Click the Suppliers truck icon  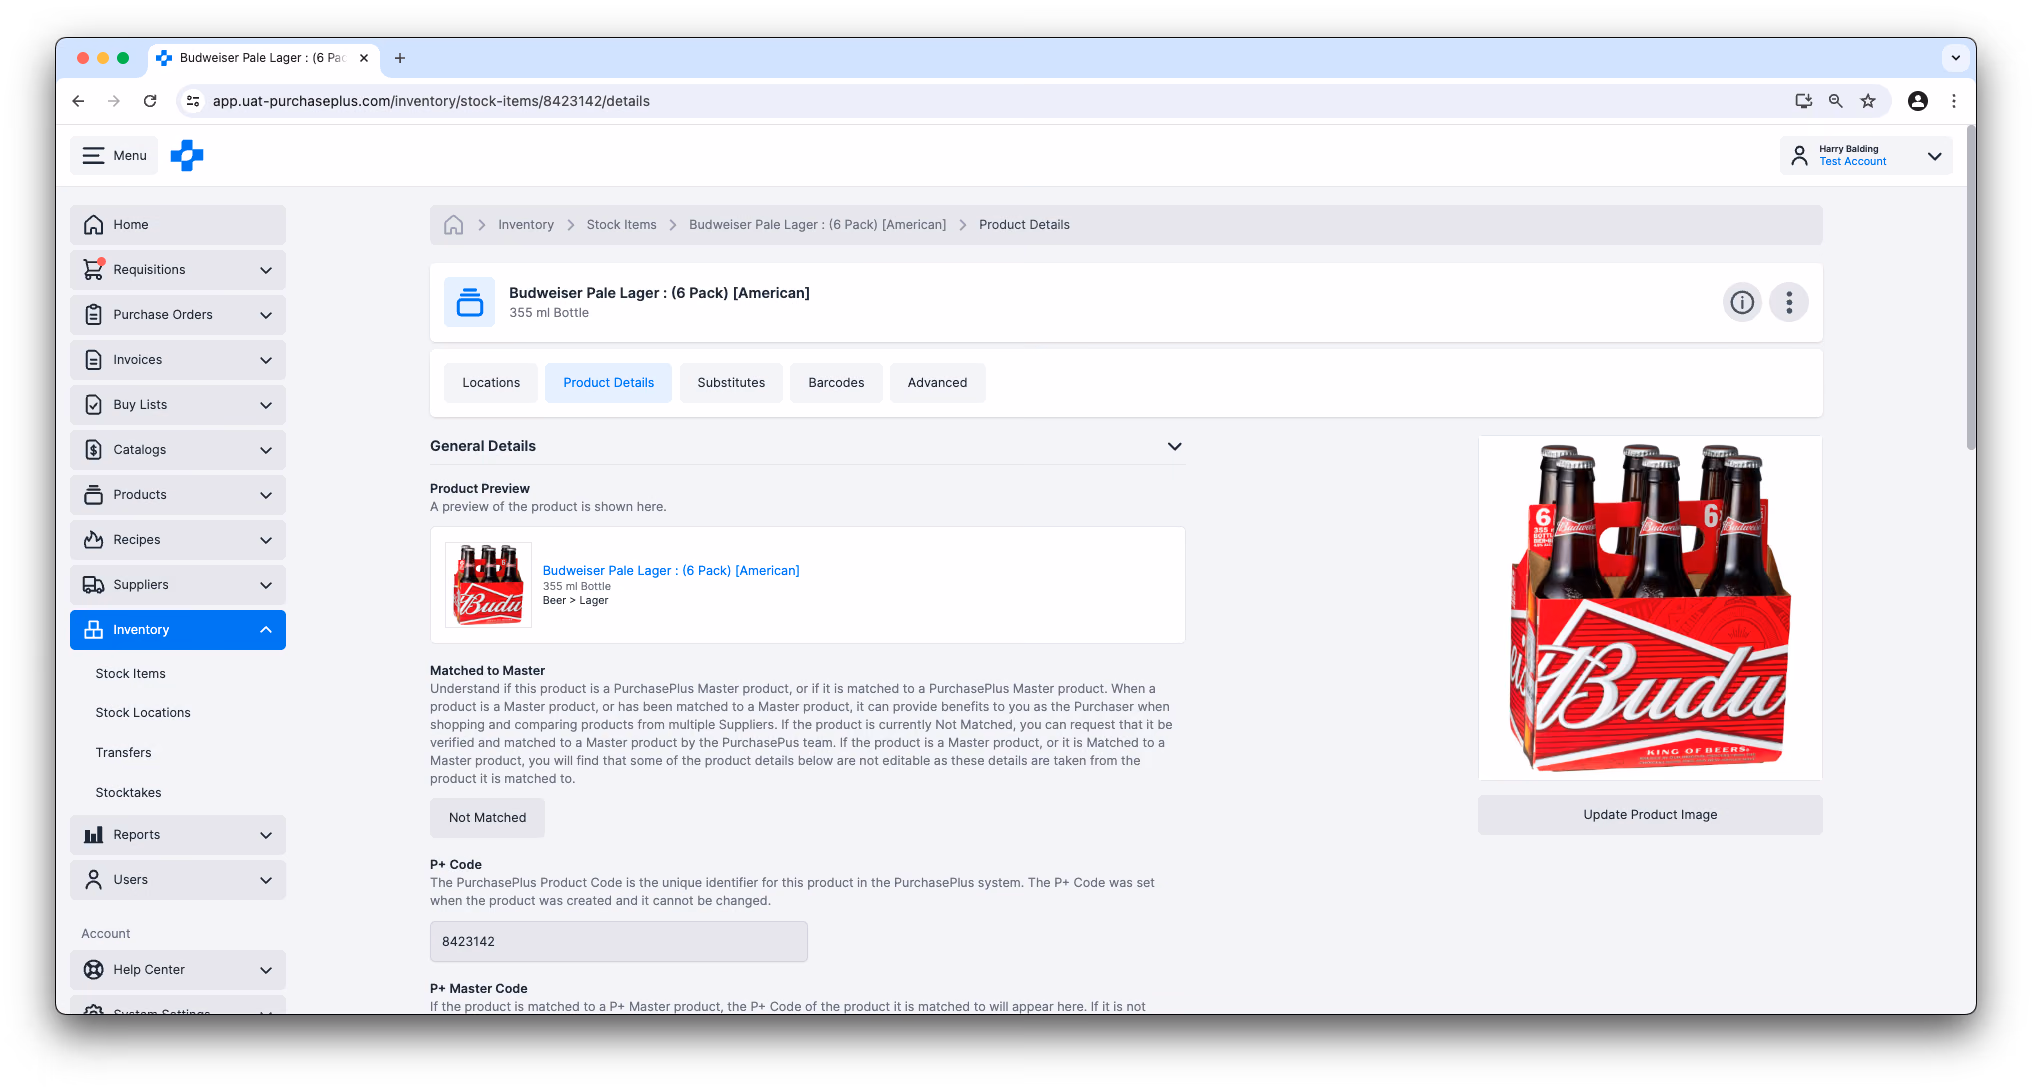(93, 584)
